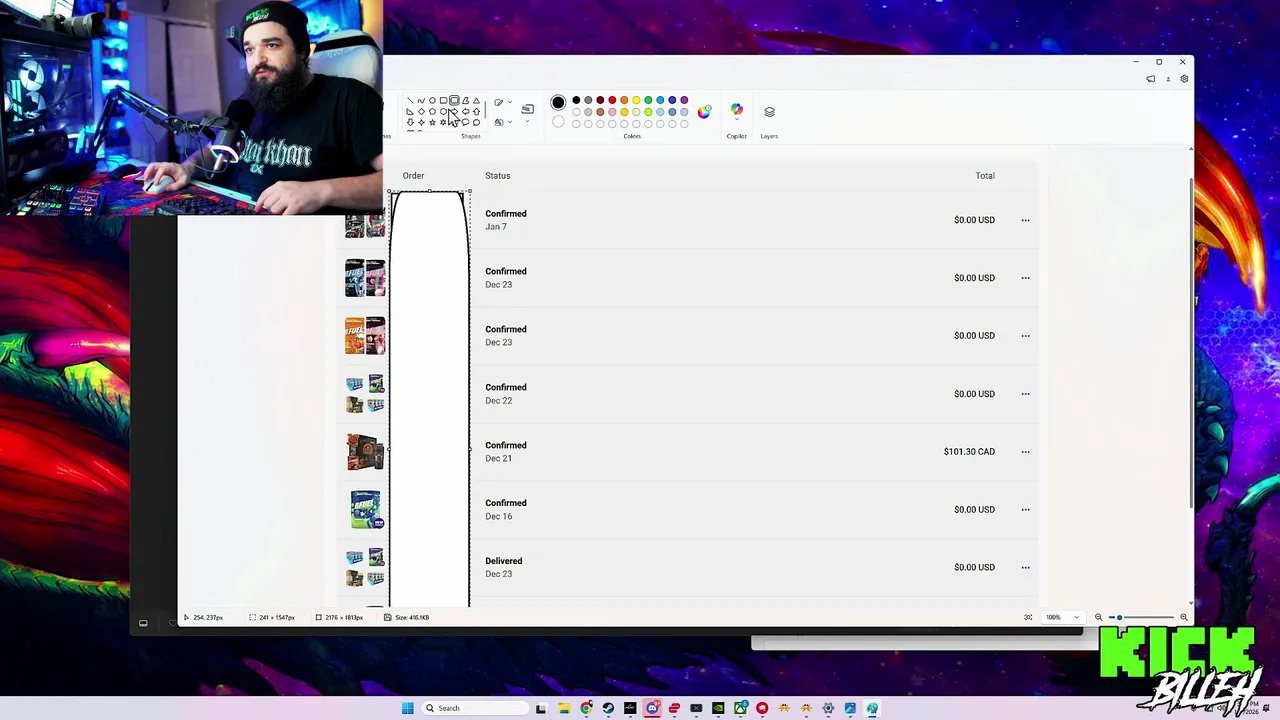The width and height of the screenshot is (1280, 720).
Task: Open Discord from the taskbar
Action: pos(652,708)
